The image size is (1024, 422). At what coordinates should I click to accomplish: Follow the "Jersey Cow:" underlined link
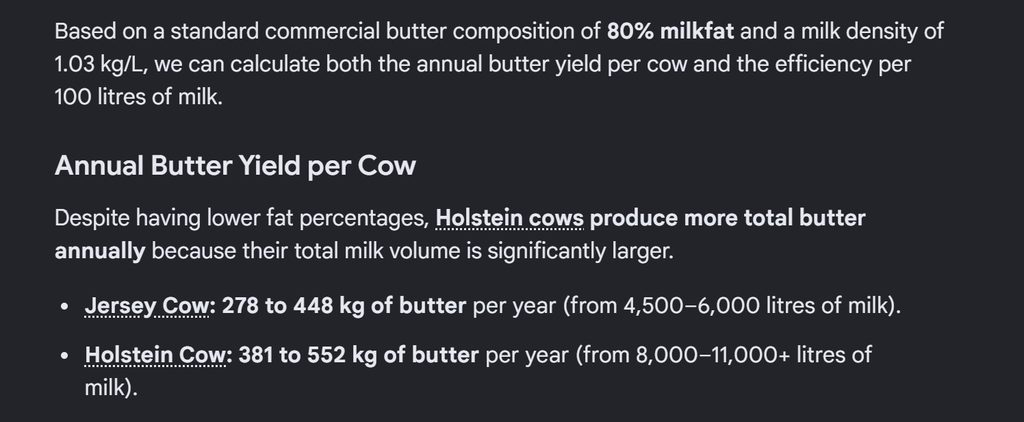click(x=147, y=306)
